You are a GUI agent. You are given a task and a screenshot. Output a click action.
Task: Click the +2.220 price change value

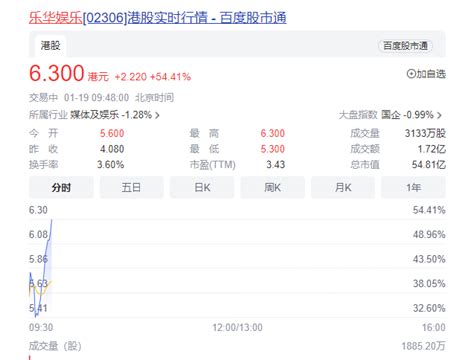[x=131, y=77]
